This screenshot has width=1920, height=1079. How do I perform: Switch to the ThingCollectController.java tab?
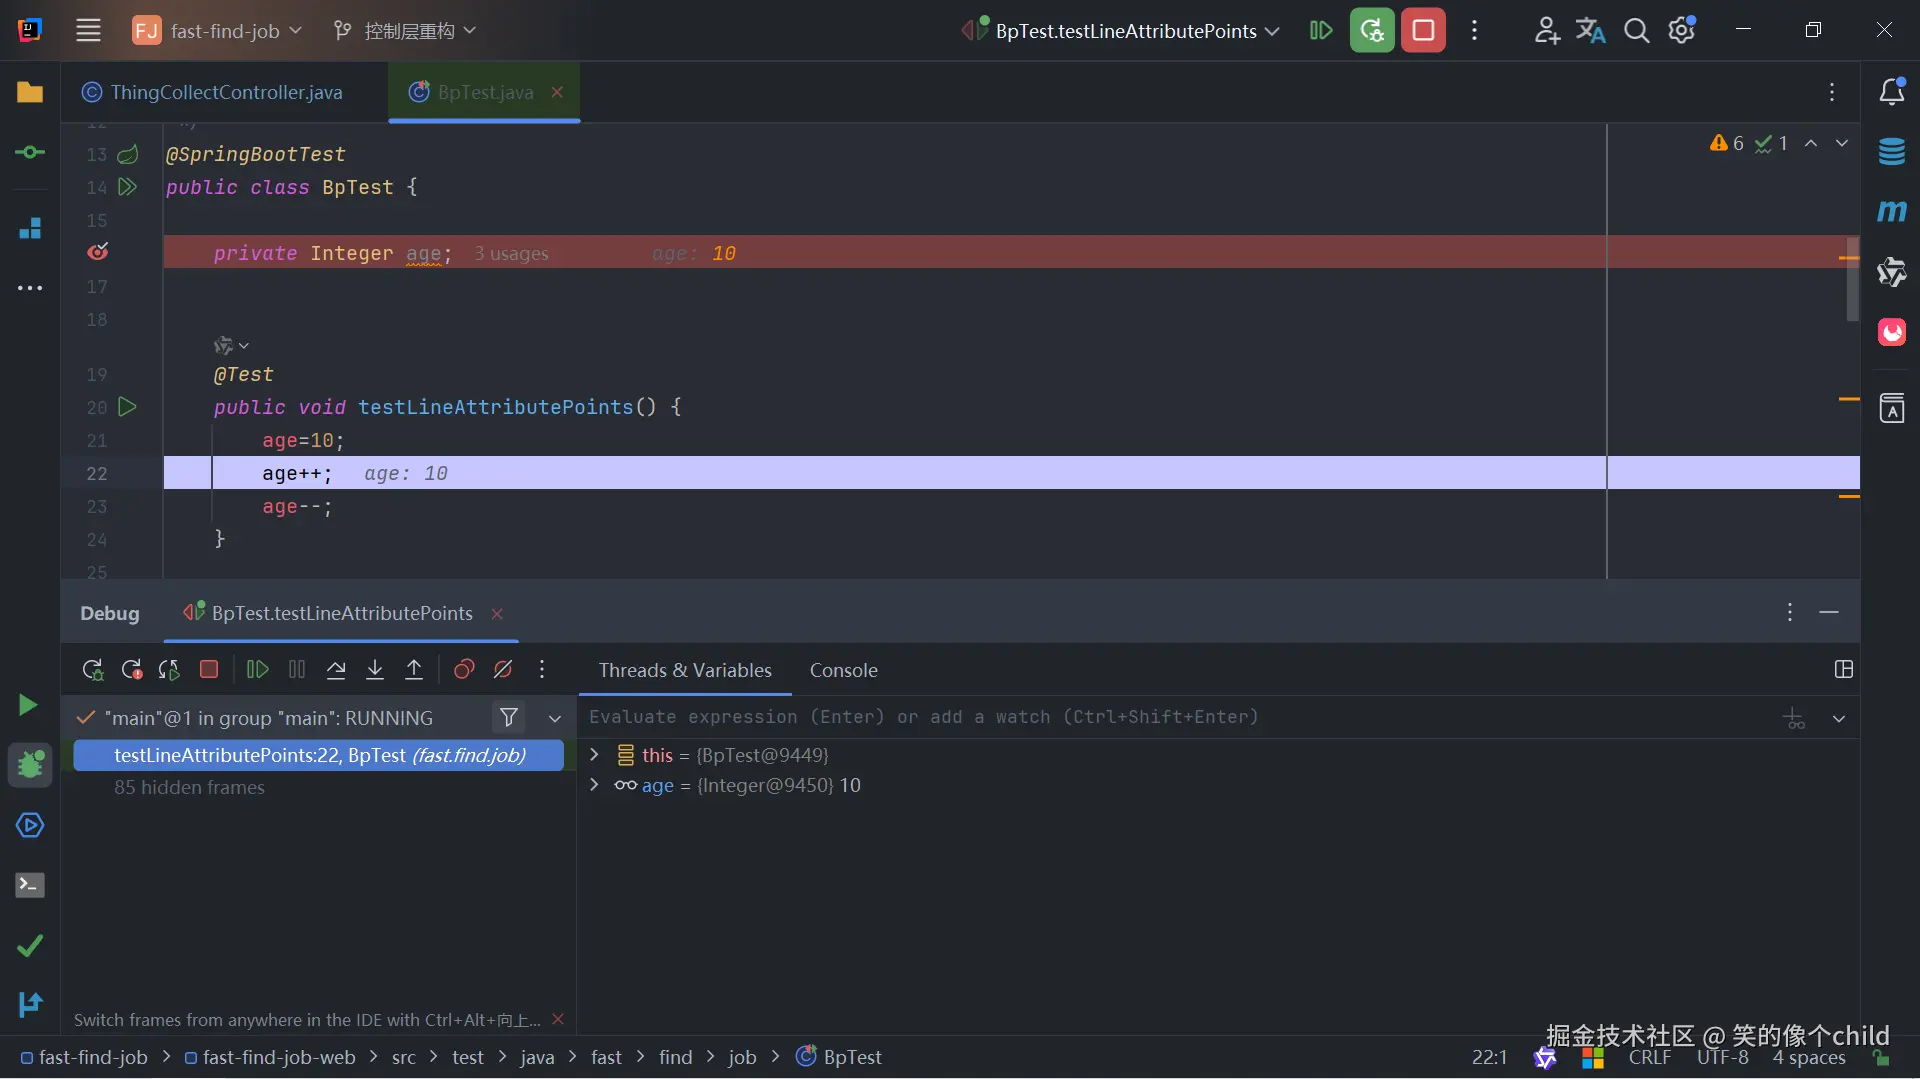point(213,92)
